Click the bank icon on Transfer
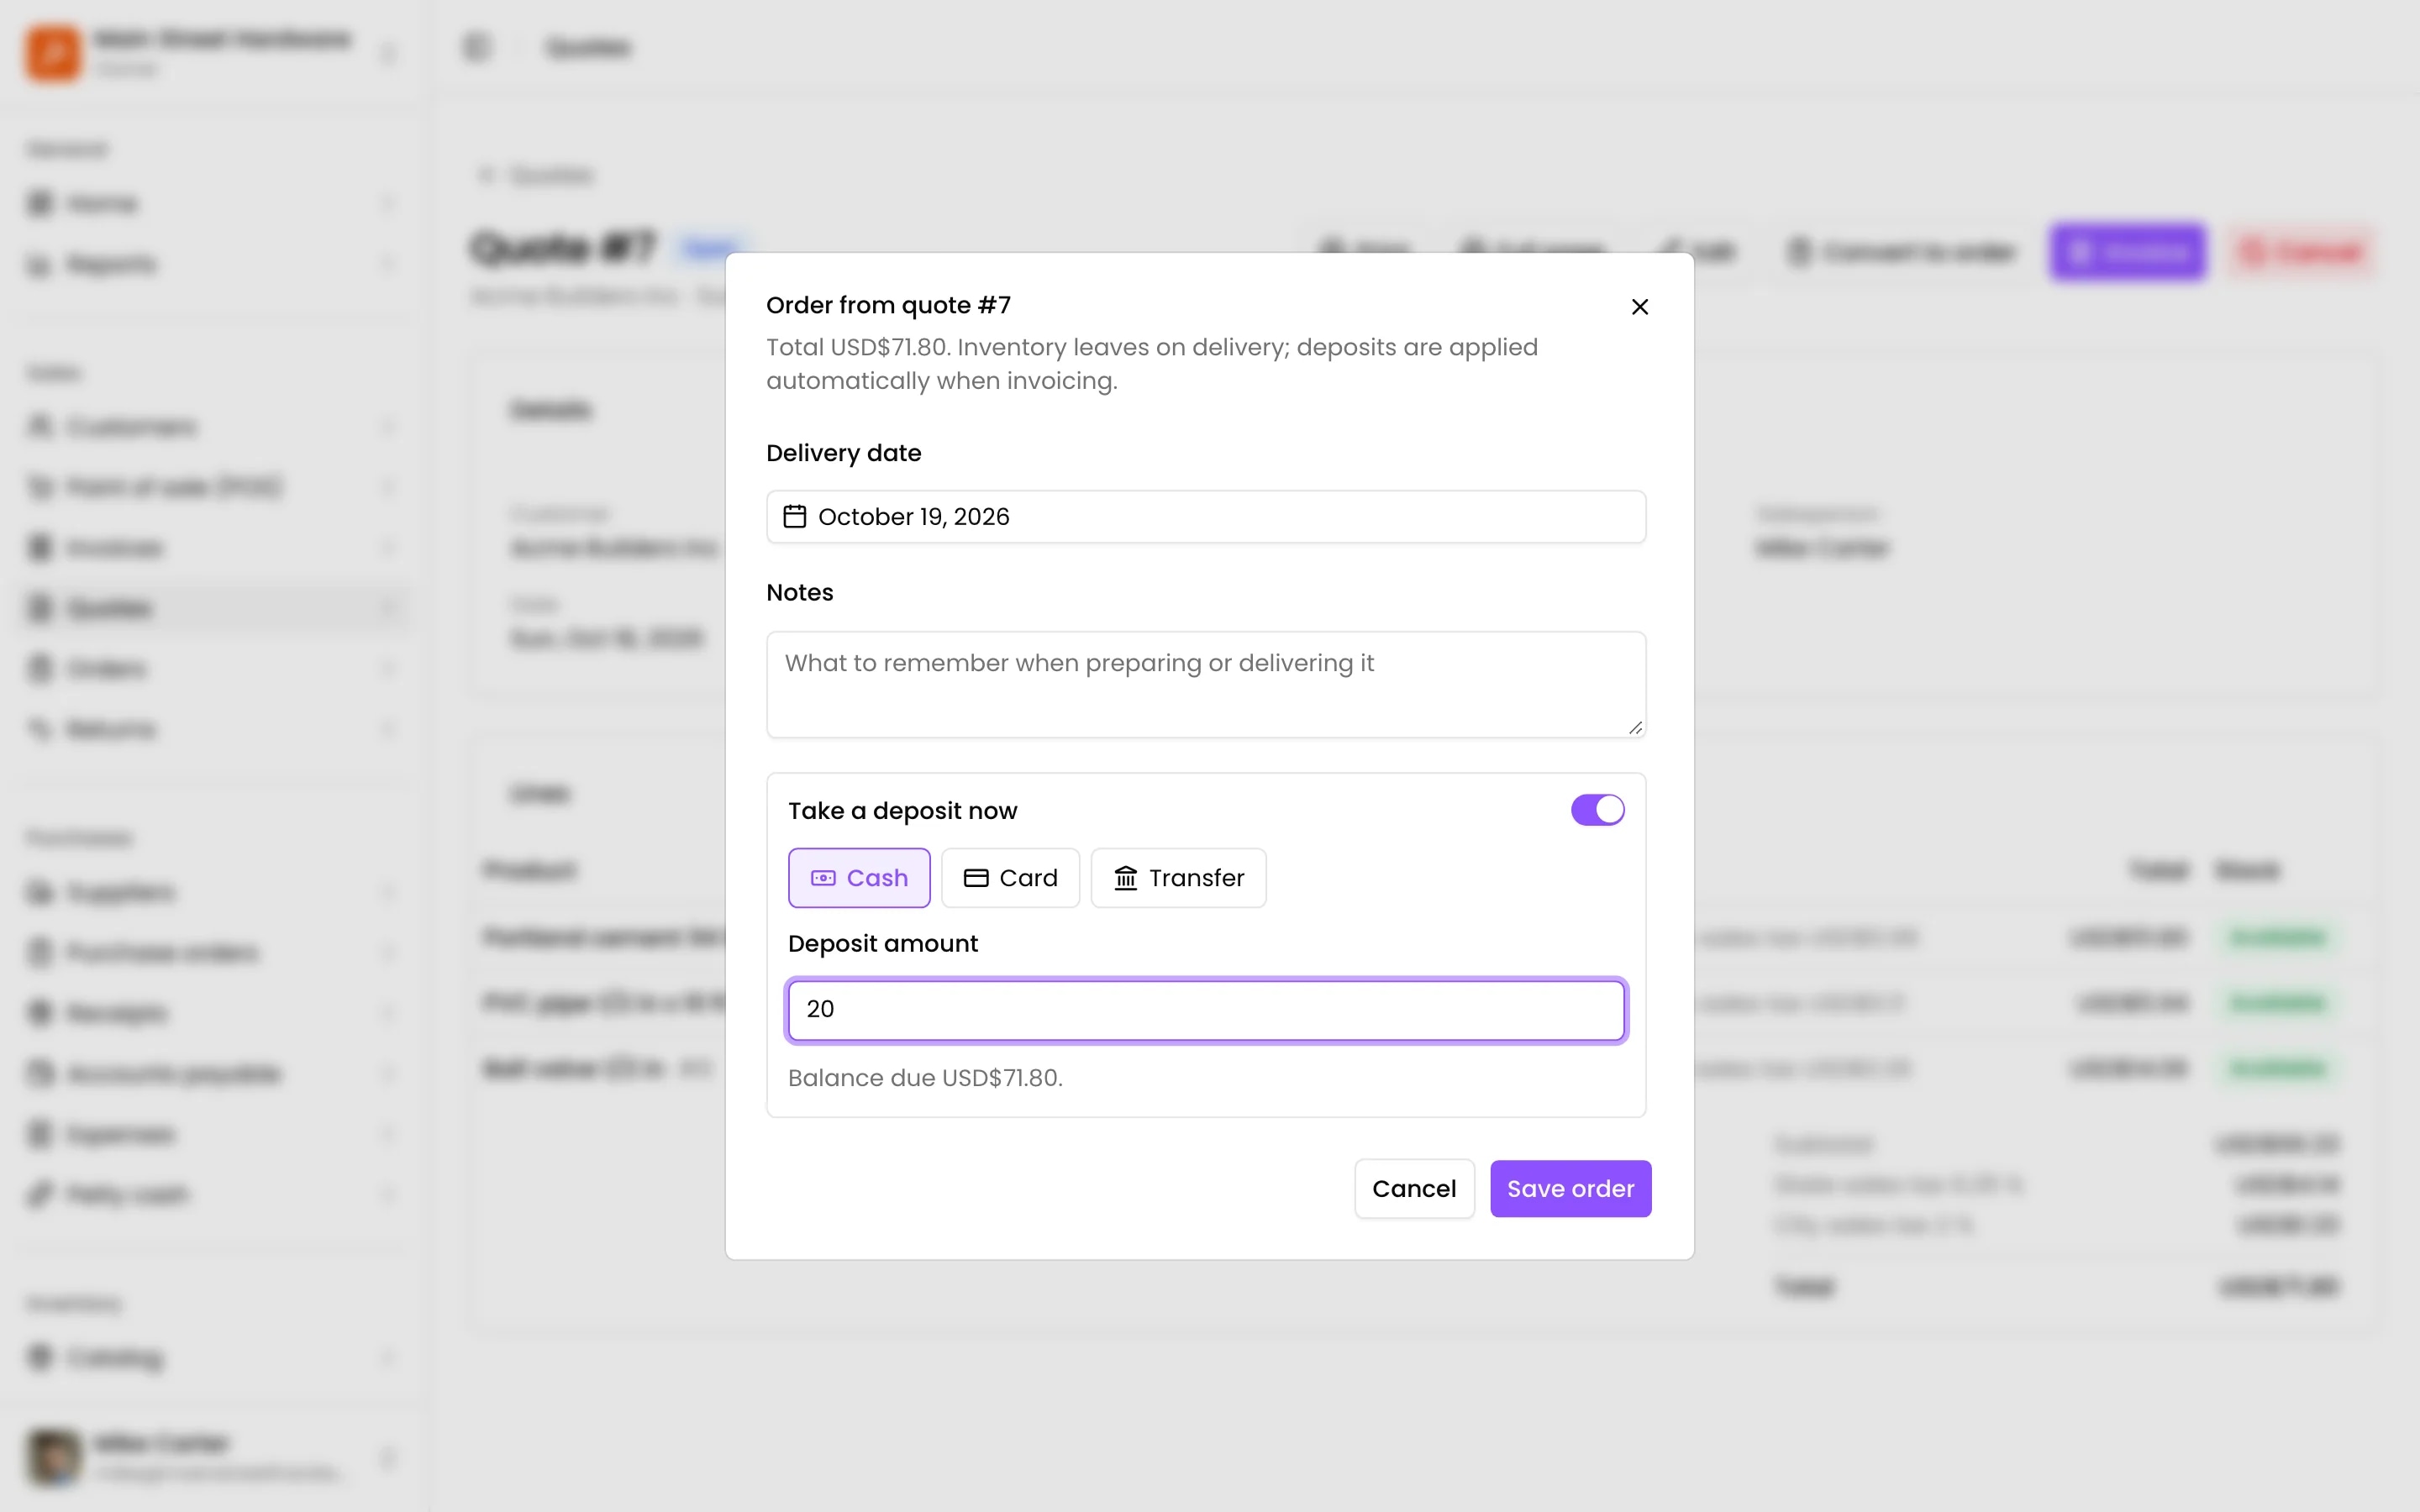Viewport: 2420px width, 1512px height. [1126, 878]
